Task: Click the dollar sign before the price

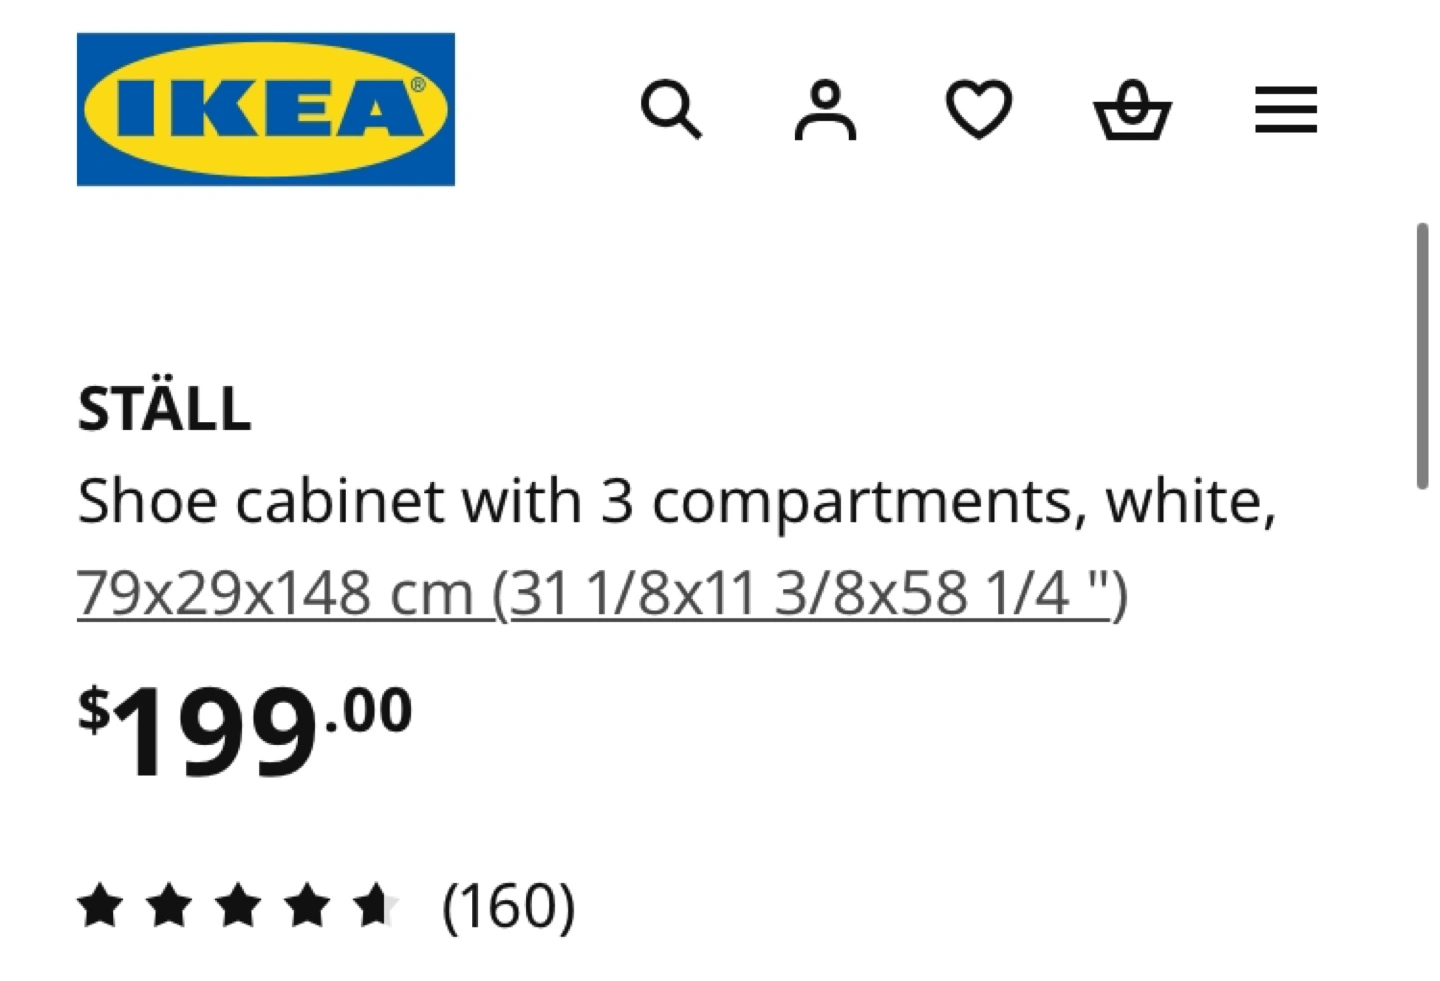Action: point(94,710)
